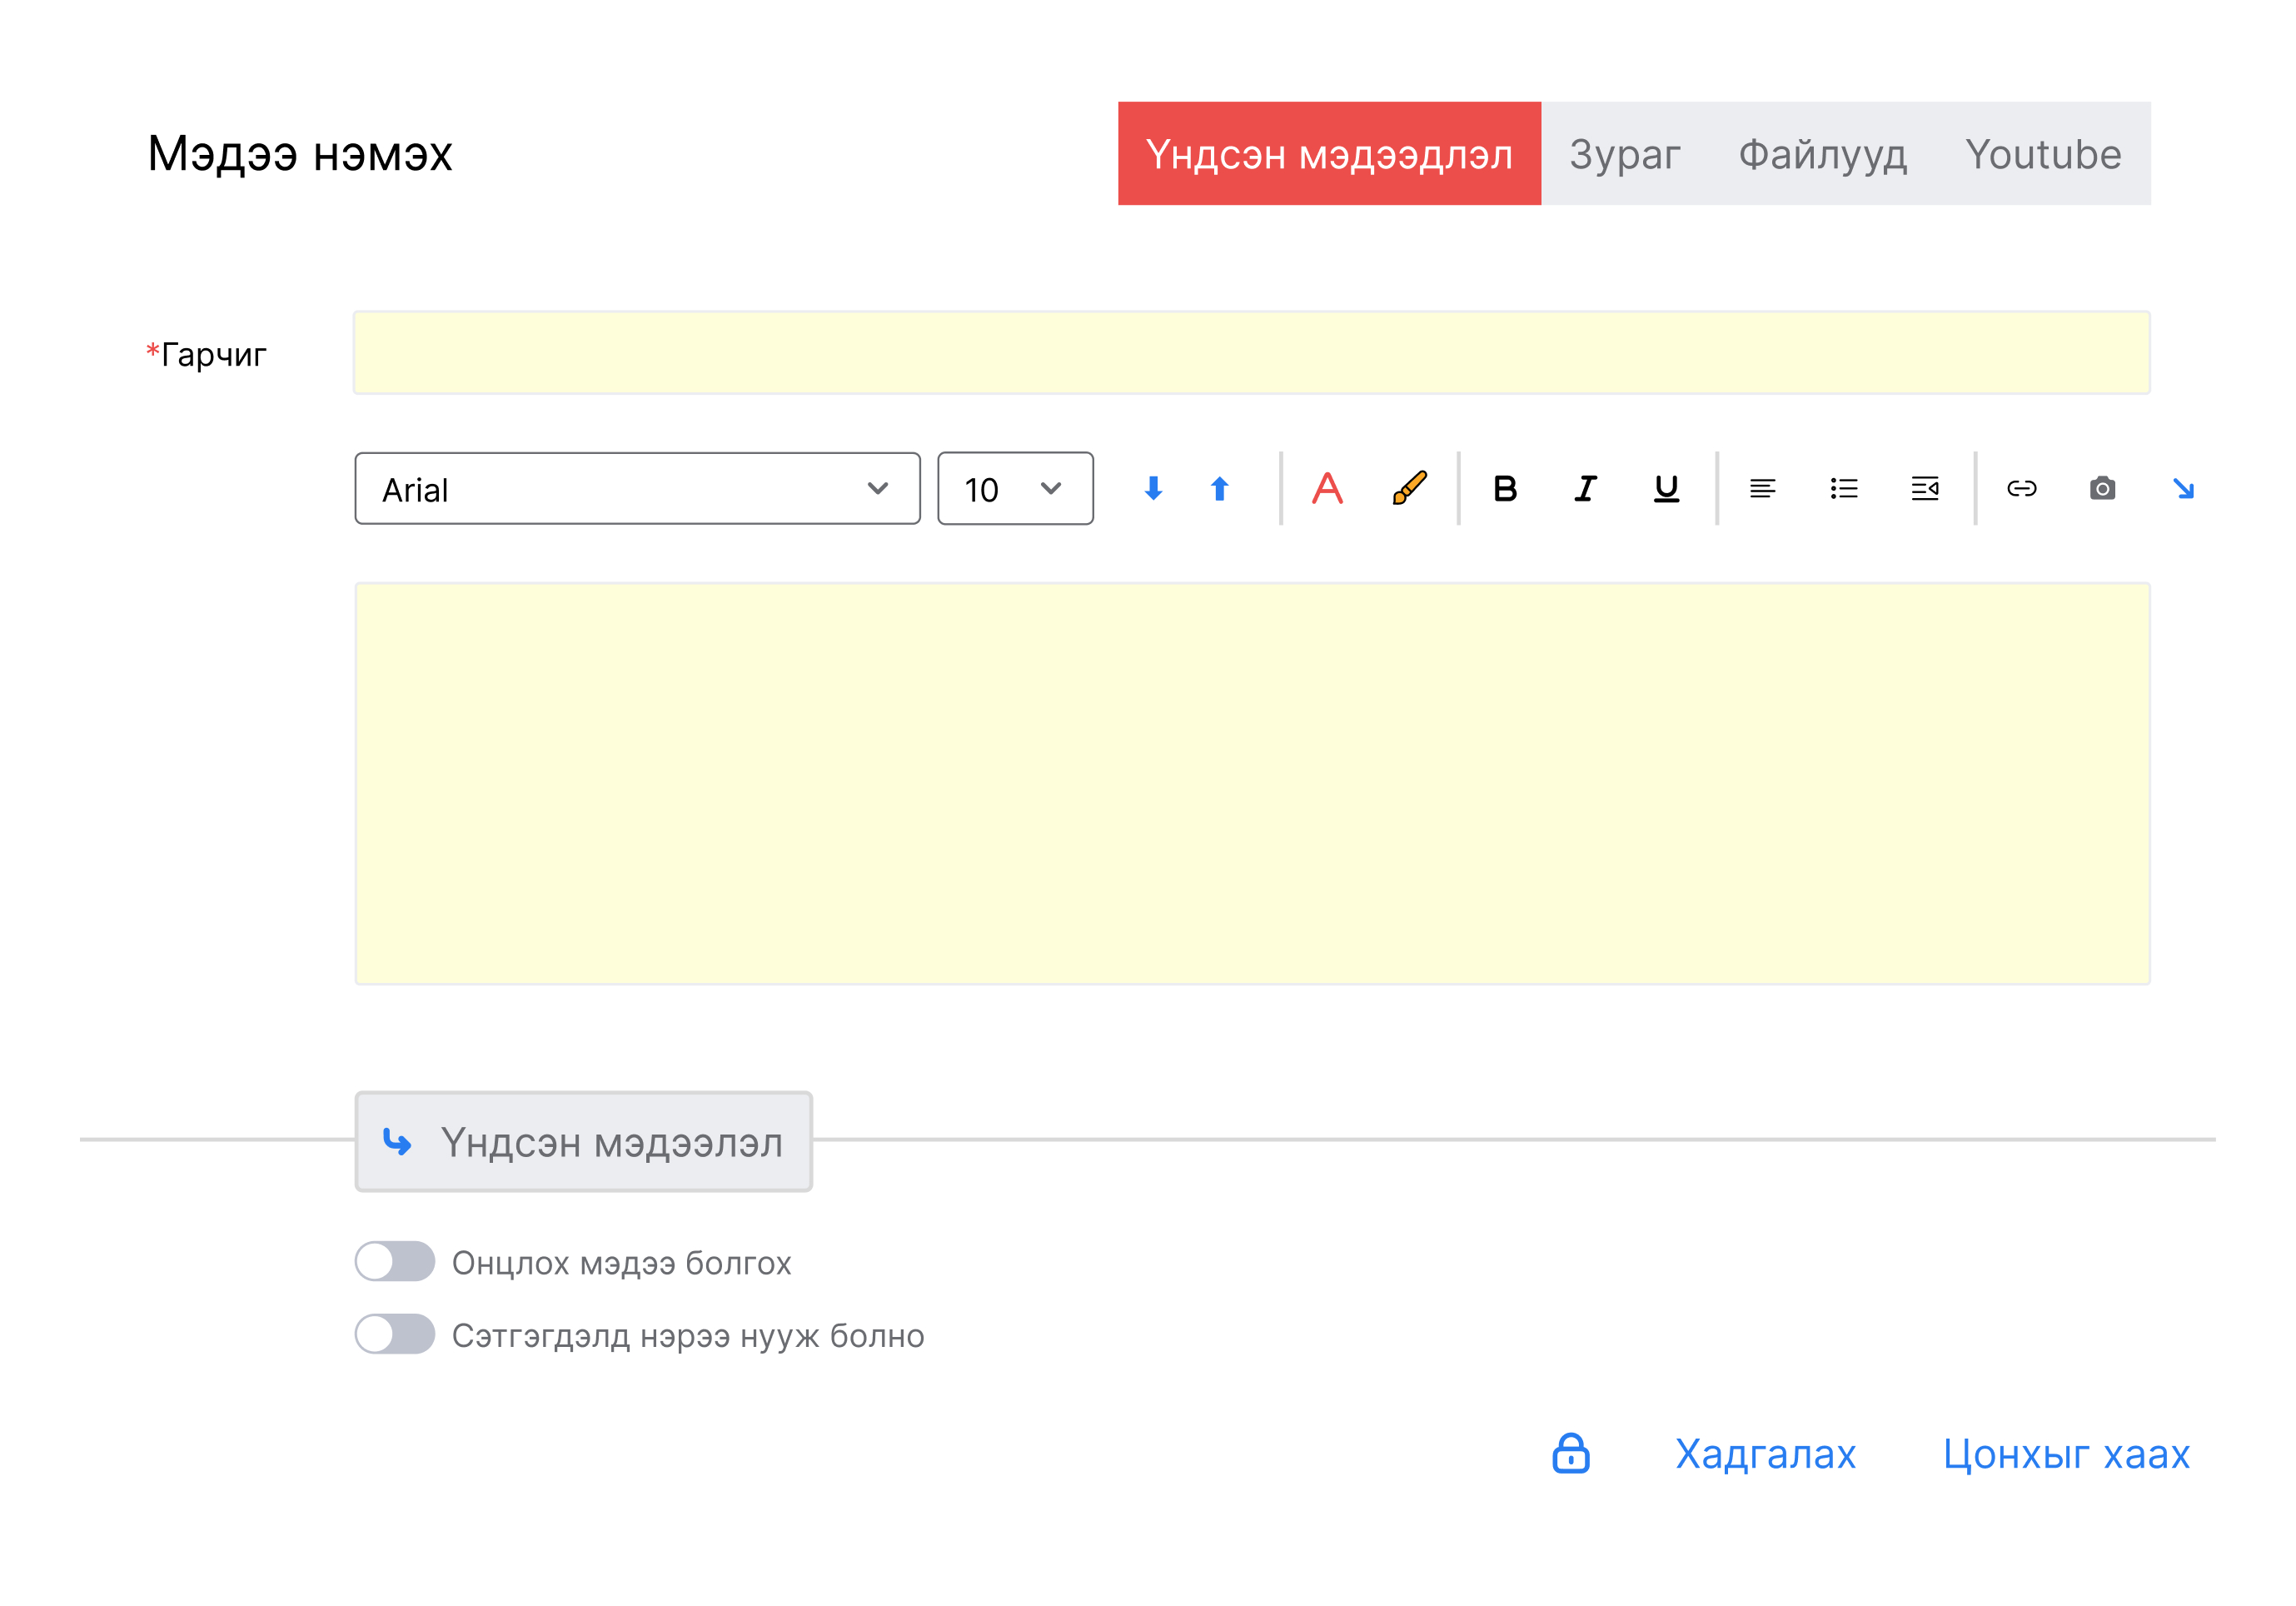Toggle Сэтгэгдэлд нэрээ нууж болно switch
This screenshot has height=1606, width=2296.
tap(395, 1334)
